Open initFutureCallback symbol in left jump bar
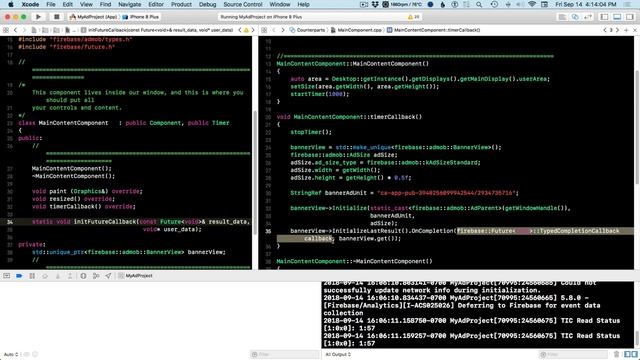Viewport: 640px width, 360px height. [x=157, y=30]
